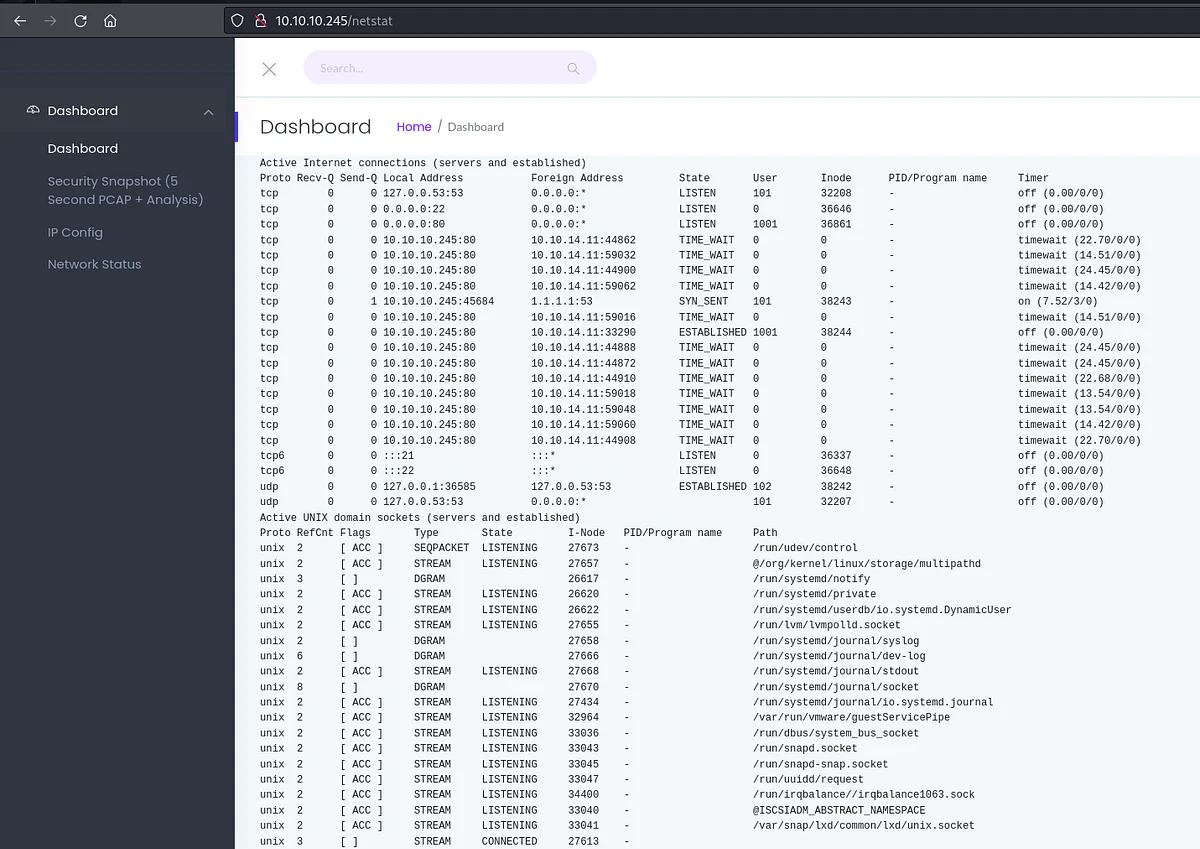Click path /var/snap/lxd/common/lxd/unix.socket
The height and width of the screenshot is (849, 1200).
tap(864, 825)
